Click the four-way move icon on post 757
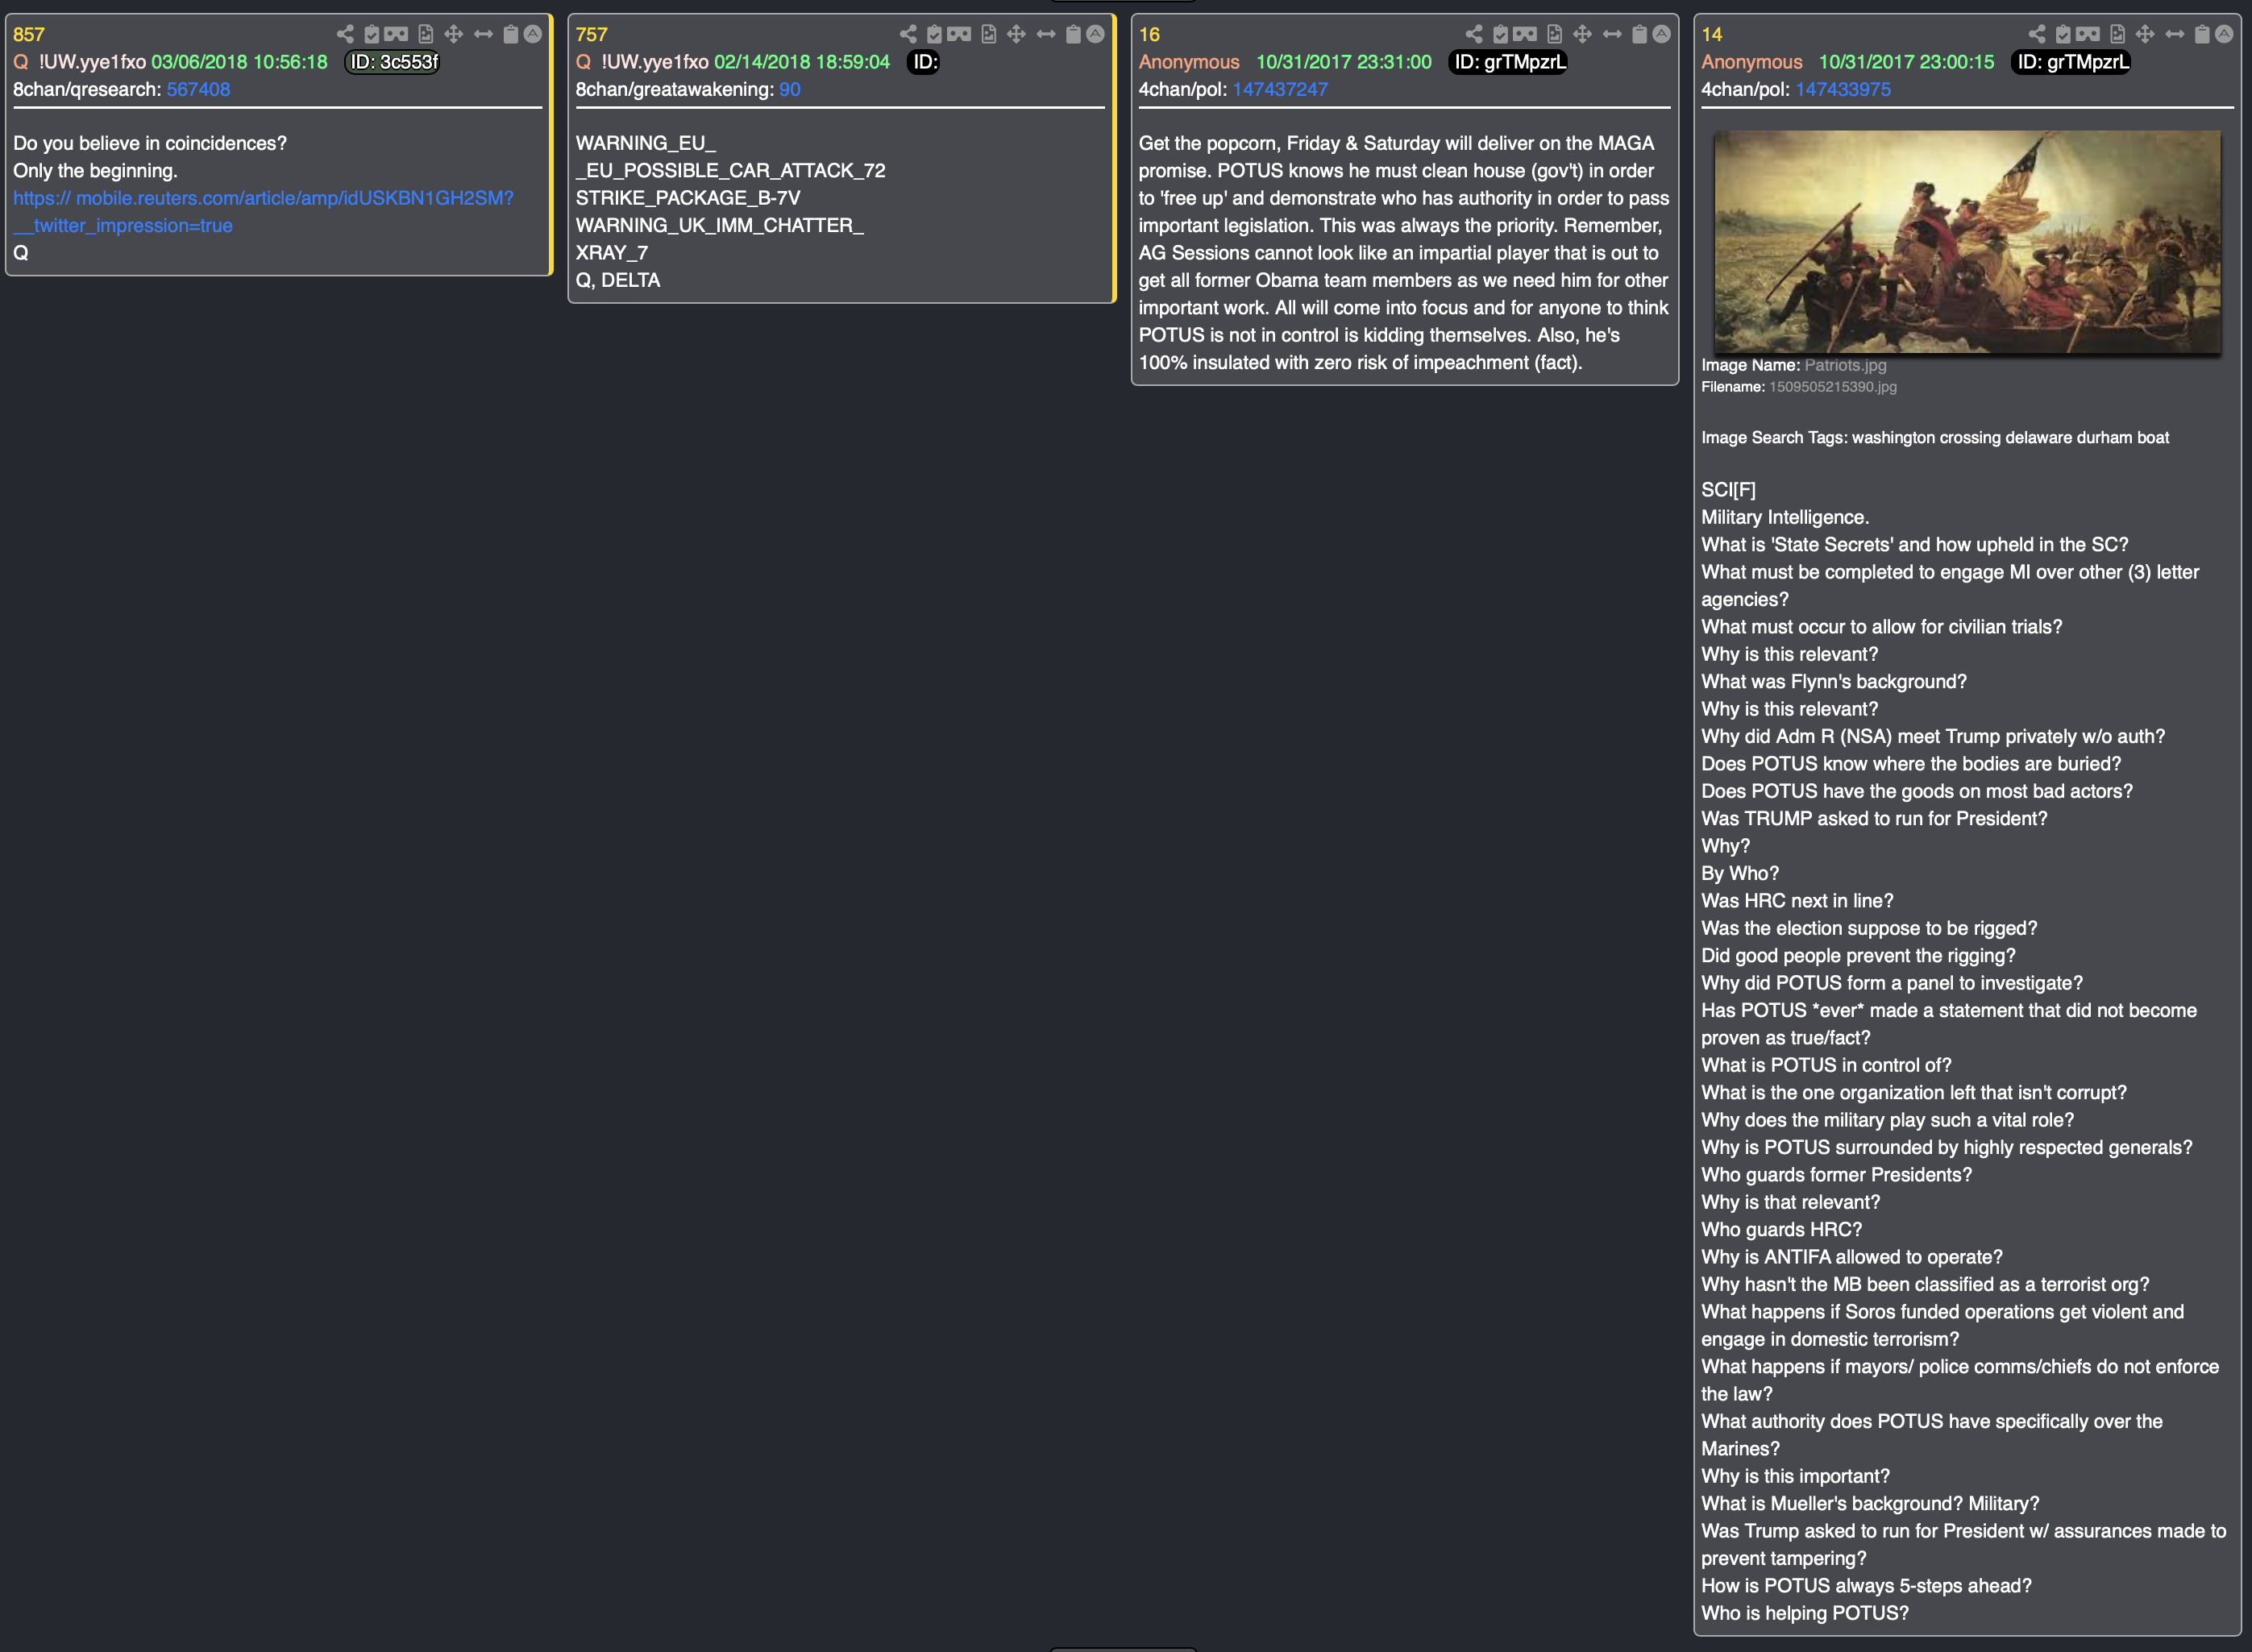Image resolution: width=2252 pixels, height=1652 pixels. (x=1017, y=34)
